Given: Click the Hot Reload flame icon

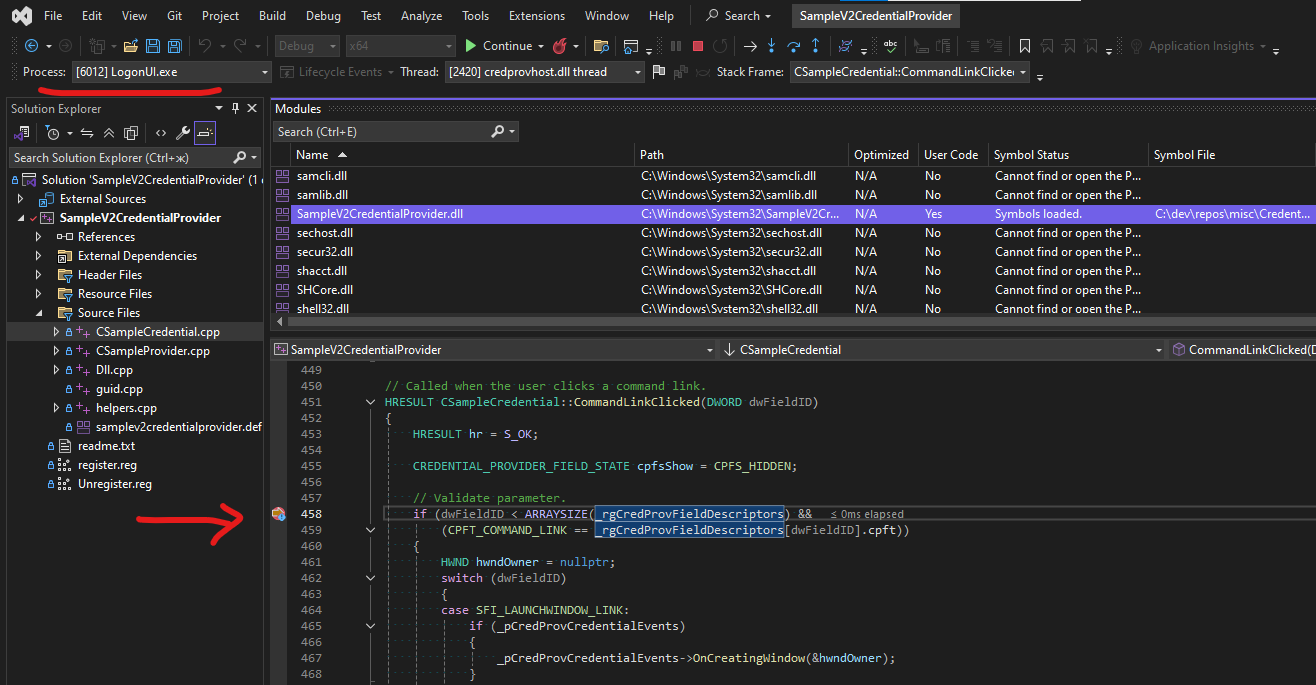Looking at the screenshot, I should [560, 46].
